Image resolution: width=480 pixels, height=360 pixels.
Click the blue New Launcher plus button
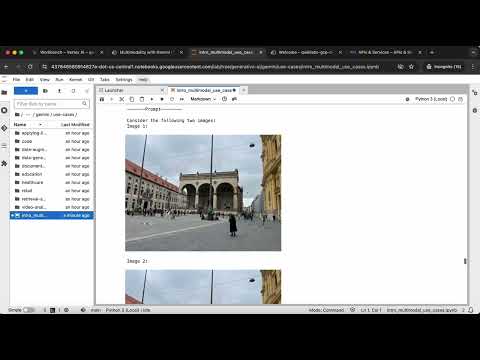(26, 91)
